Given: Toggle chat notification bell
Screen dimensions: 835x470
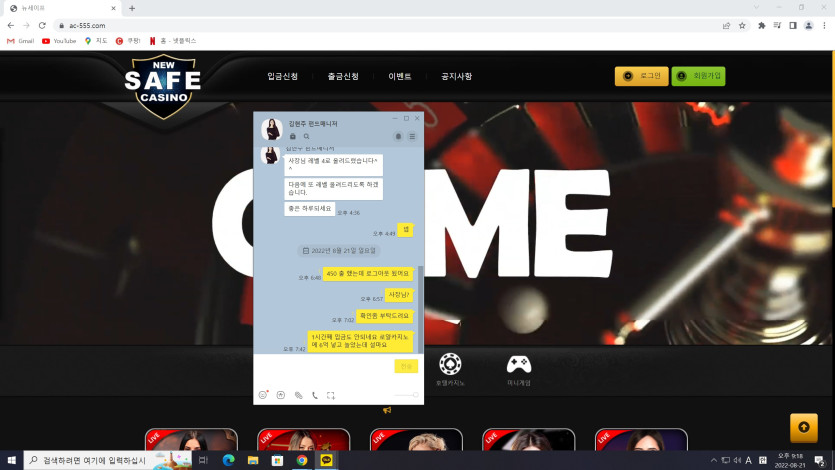Looking at the screenshot, I should [x=398, y=136].
